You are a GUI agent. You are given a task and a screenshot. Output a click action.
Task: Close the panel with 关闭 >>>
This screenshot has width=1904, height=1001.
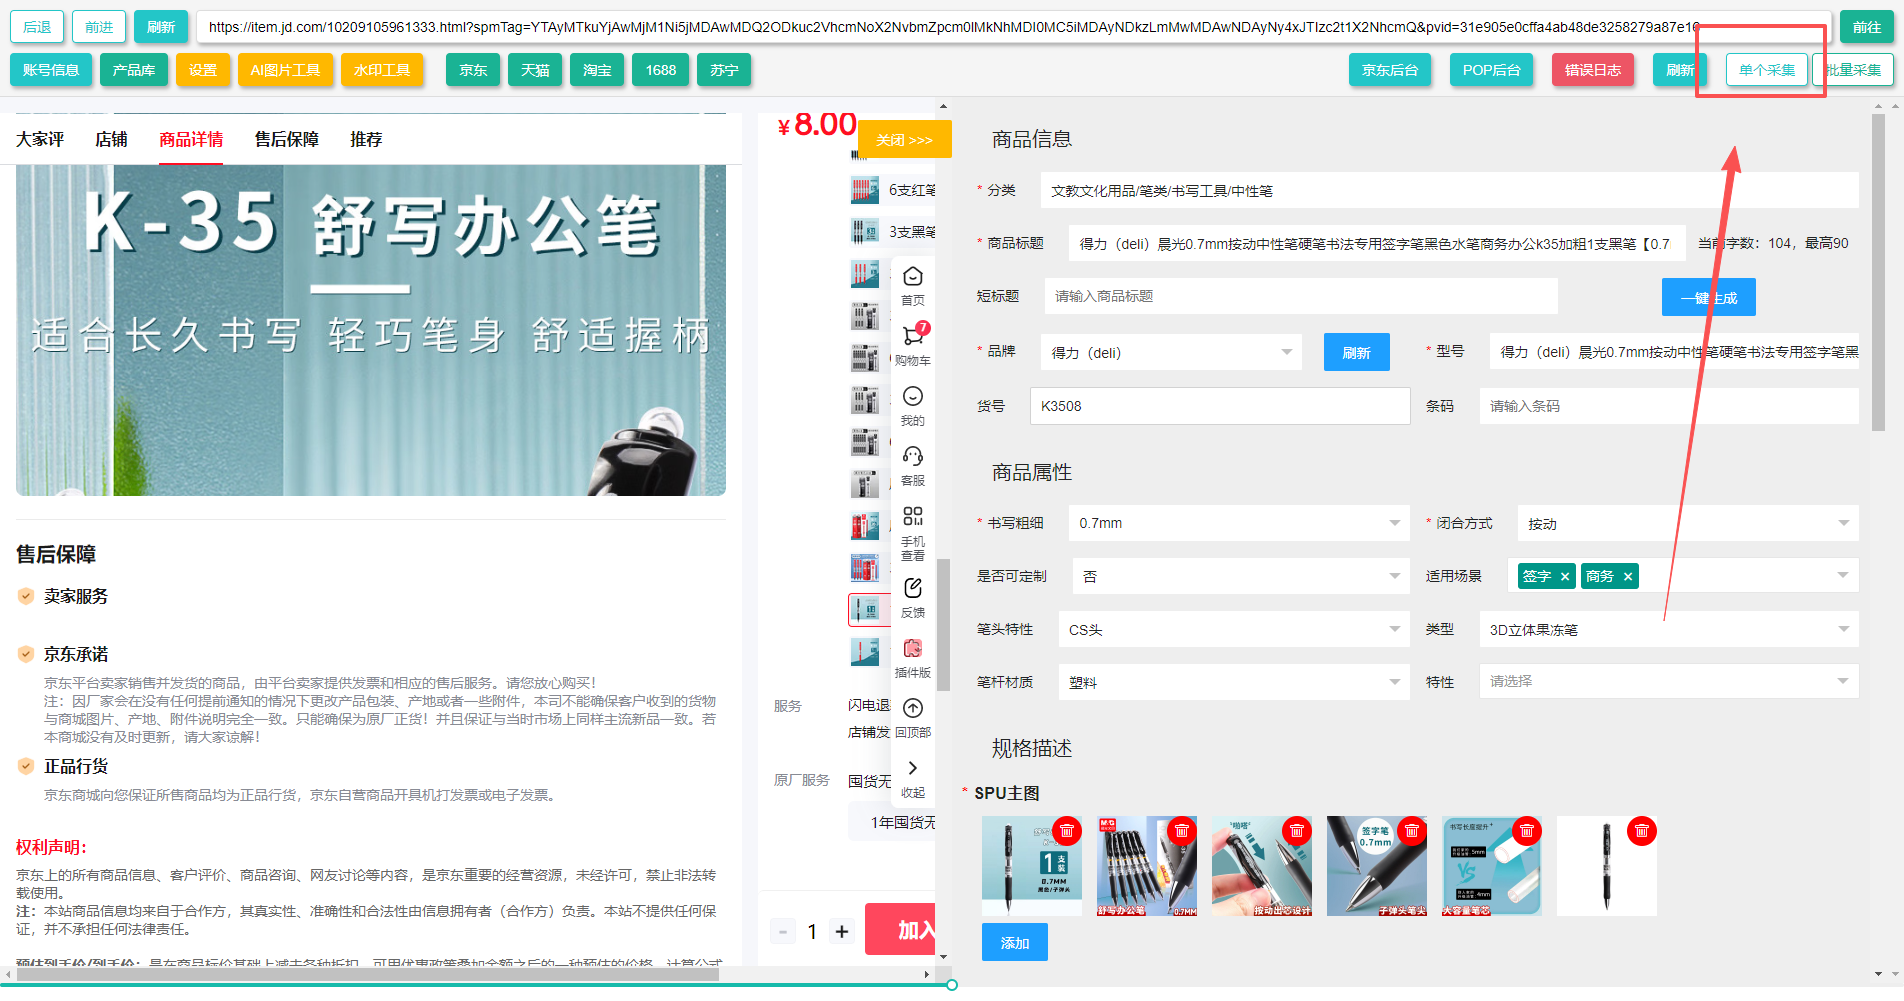pyautogui.click(x=904, y=139)
